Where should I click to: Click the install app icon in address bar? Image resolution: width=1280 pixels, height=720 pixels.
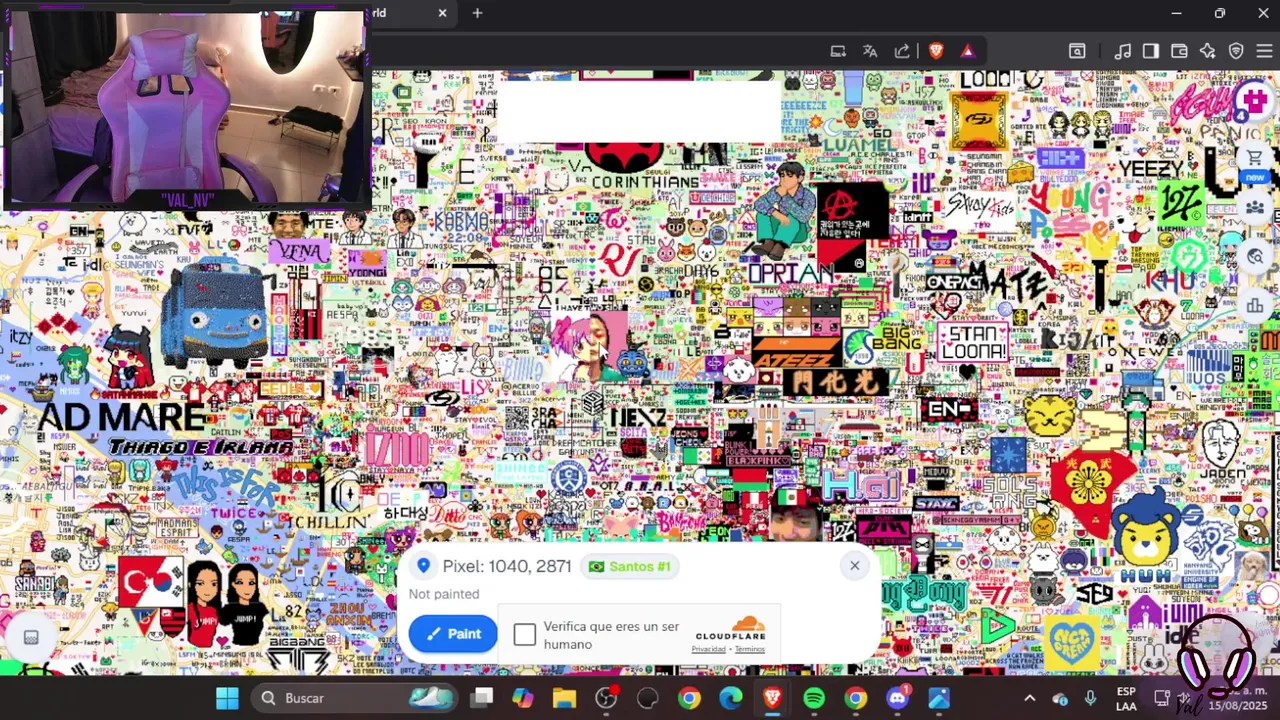tap(838, 51)
